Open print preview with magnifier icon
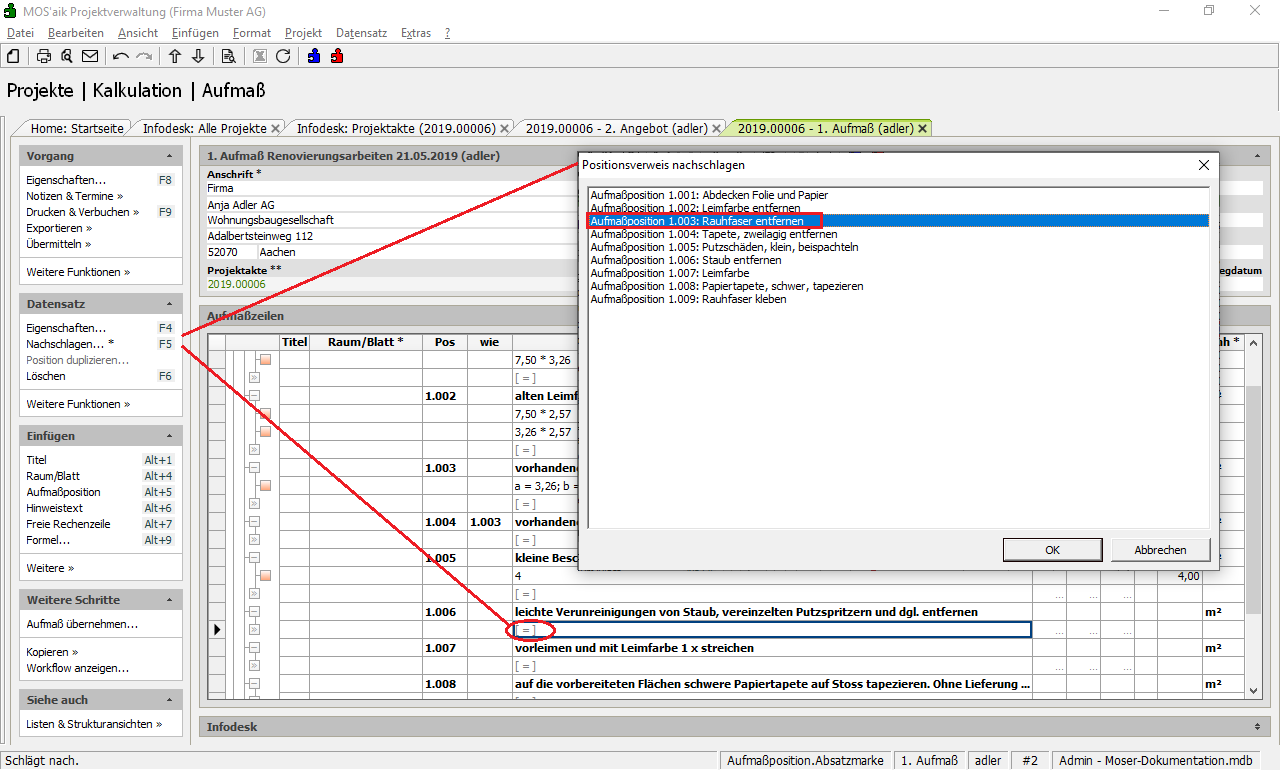 [x=67, y=56]
